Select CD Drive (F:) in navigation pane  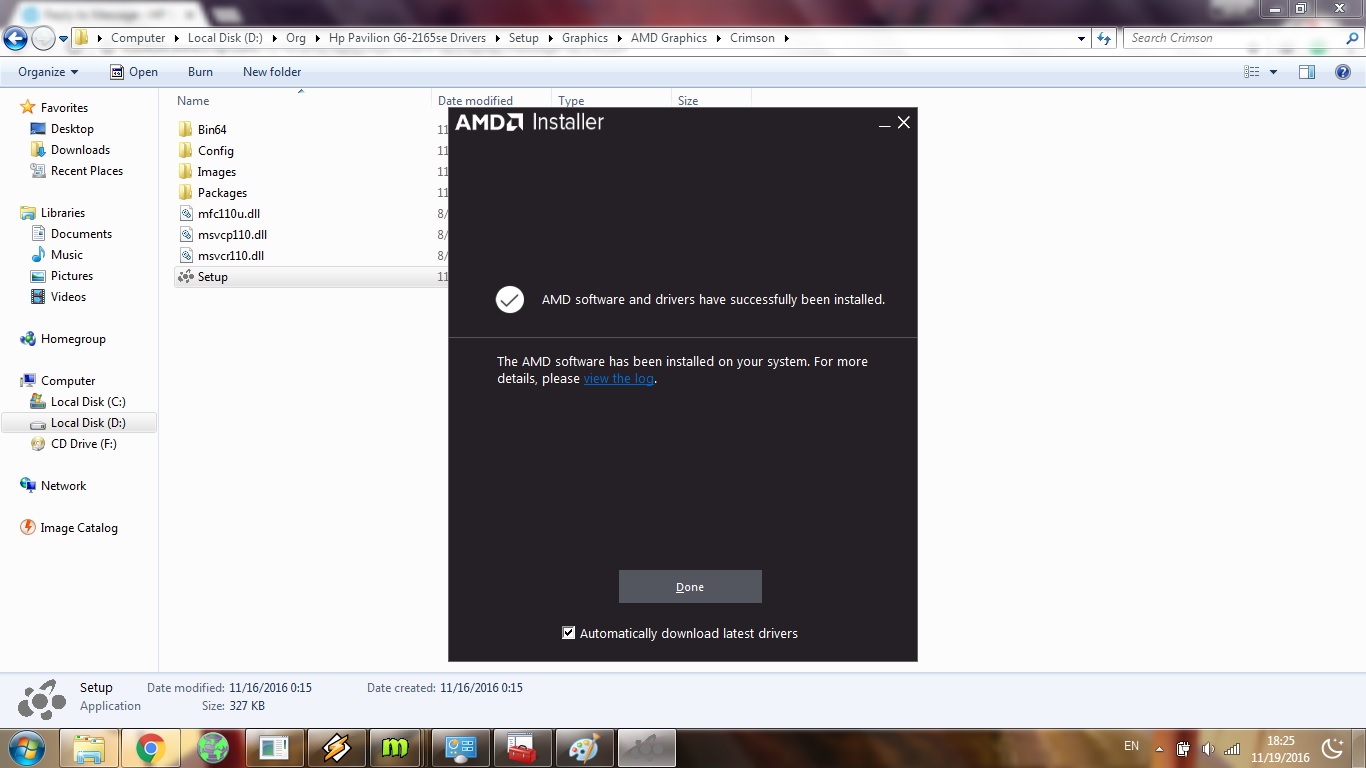click(x=84, y=444)
